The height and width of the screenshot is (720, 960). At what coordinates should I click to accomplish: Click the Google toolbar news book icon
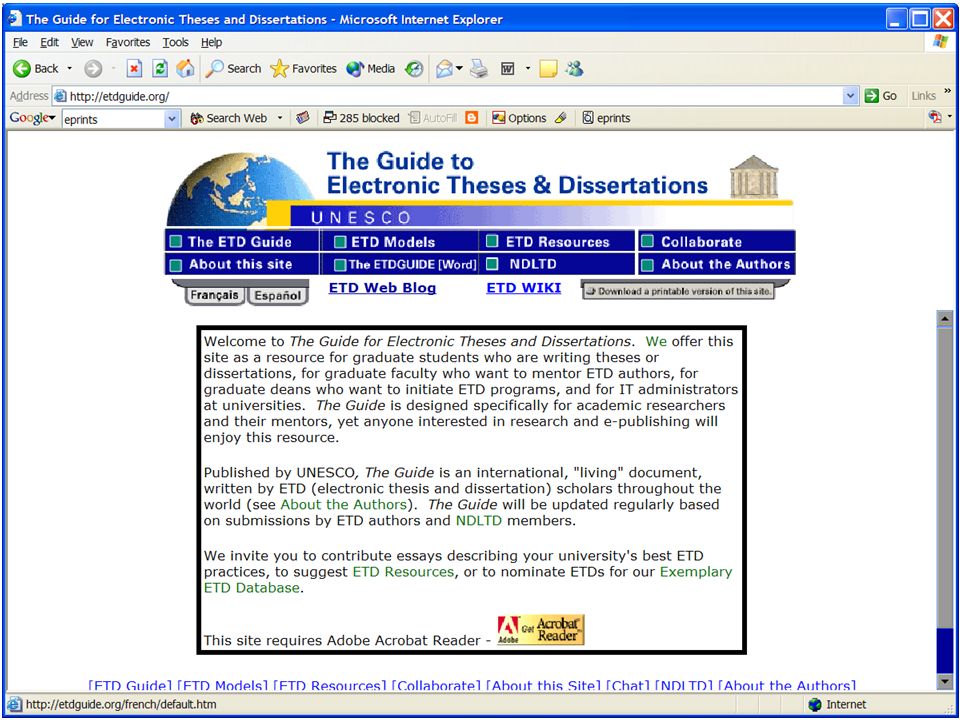click(302, 118)
